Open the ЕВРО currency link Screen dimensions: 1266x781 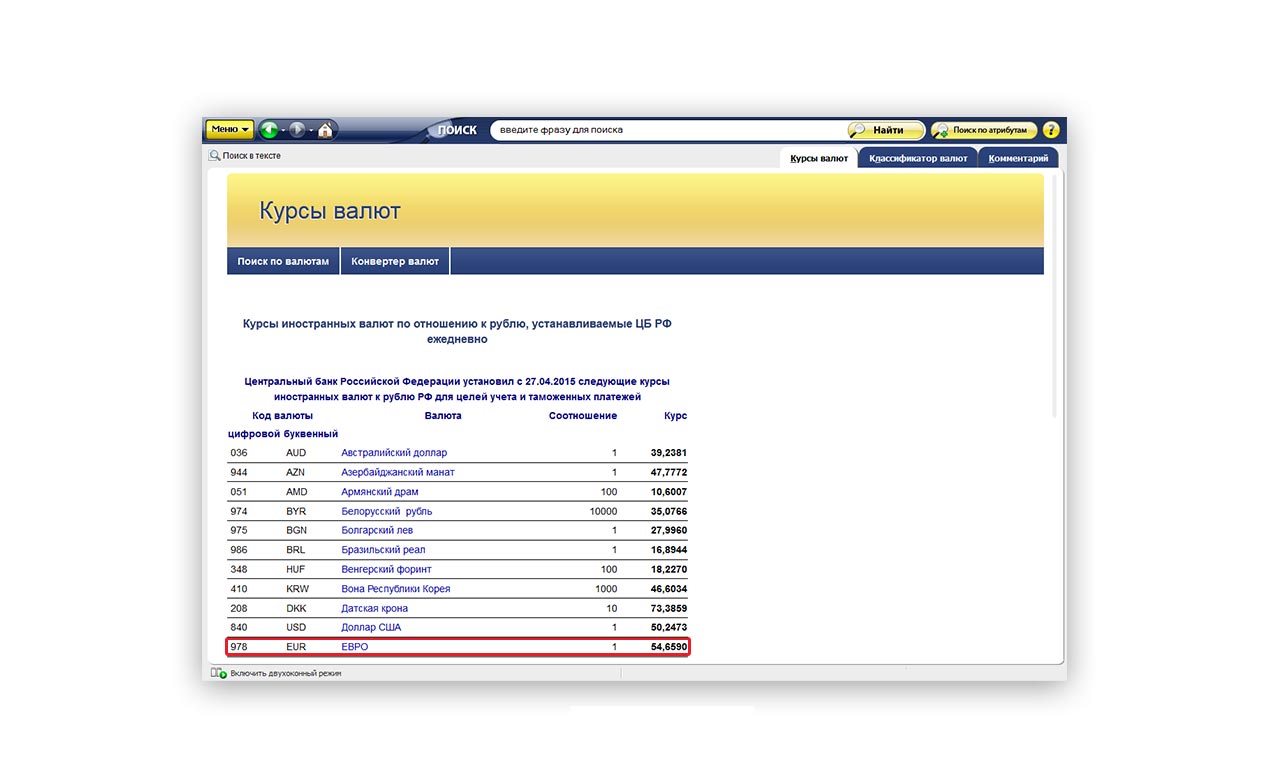click(355, 647)
